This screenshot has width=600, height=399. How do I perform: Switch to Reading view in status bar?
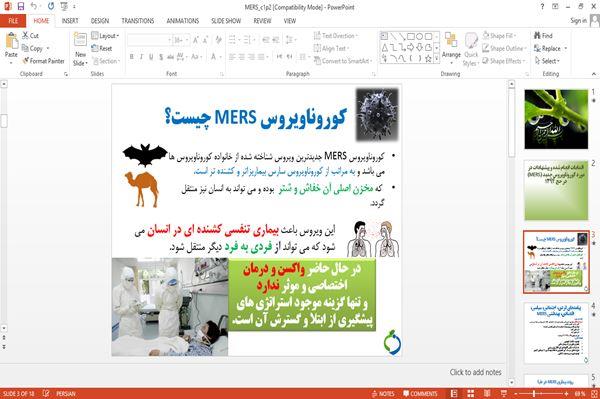[487, 394]
